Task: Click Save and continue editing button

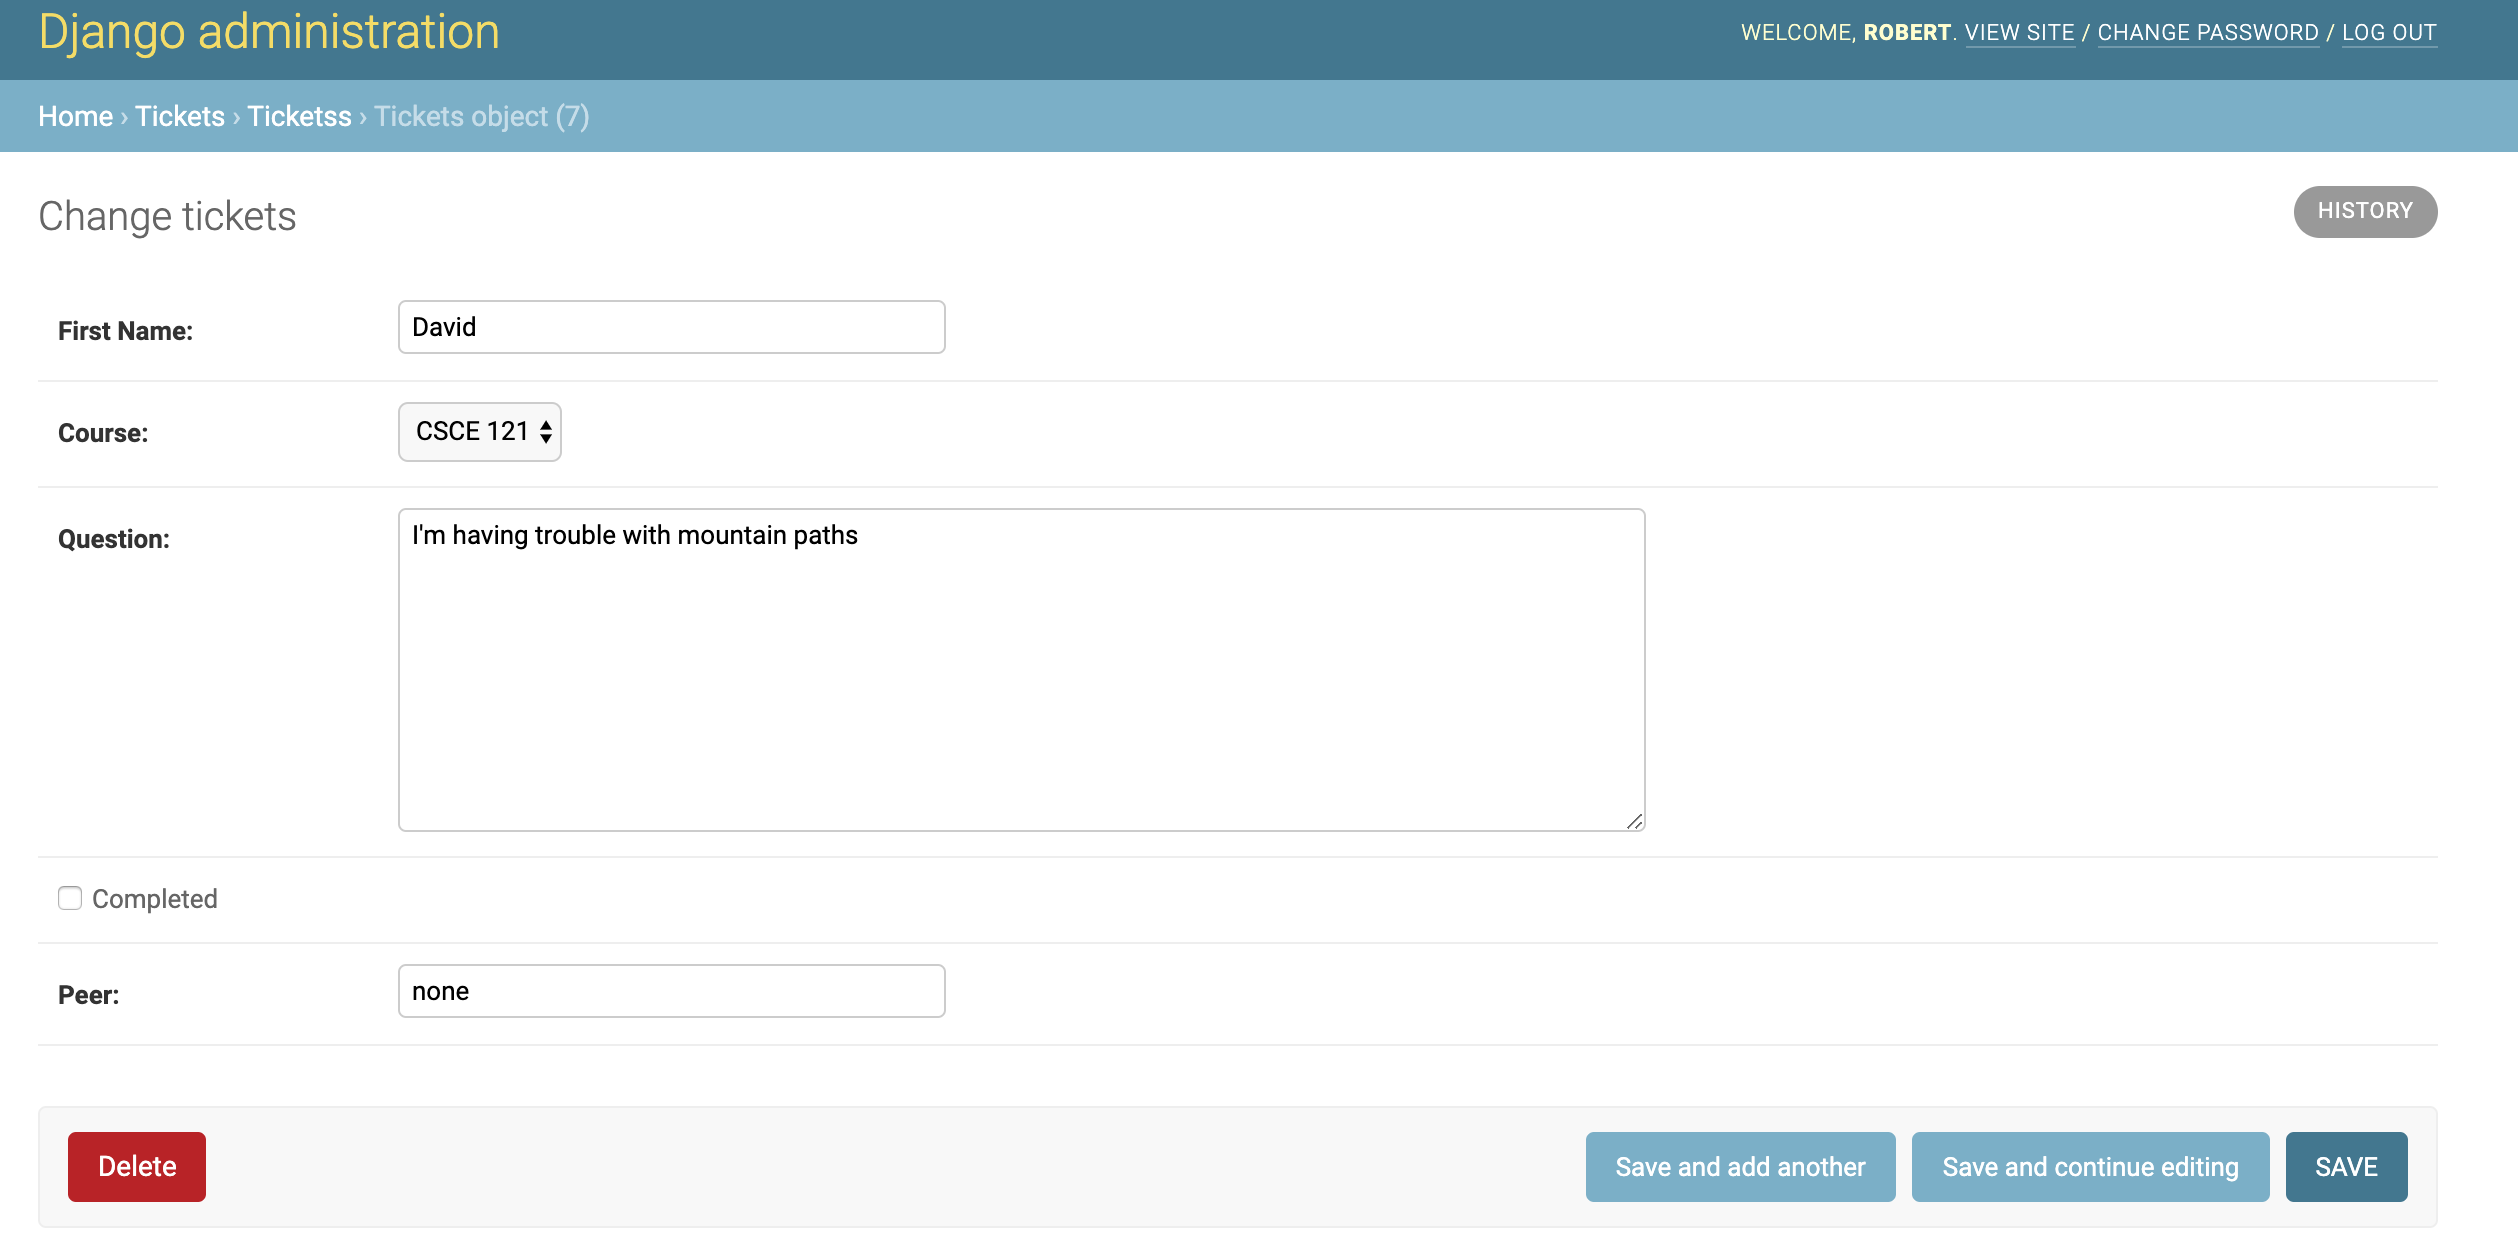Action: [x=2090, y=1167]
